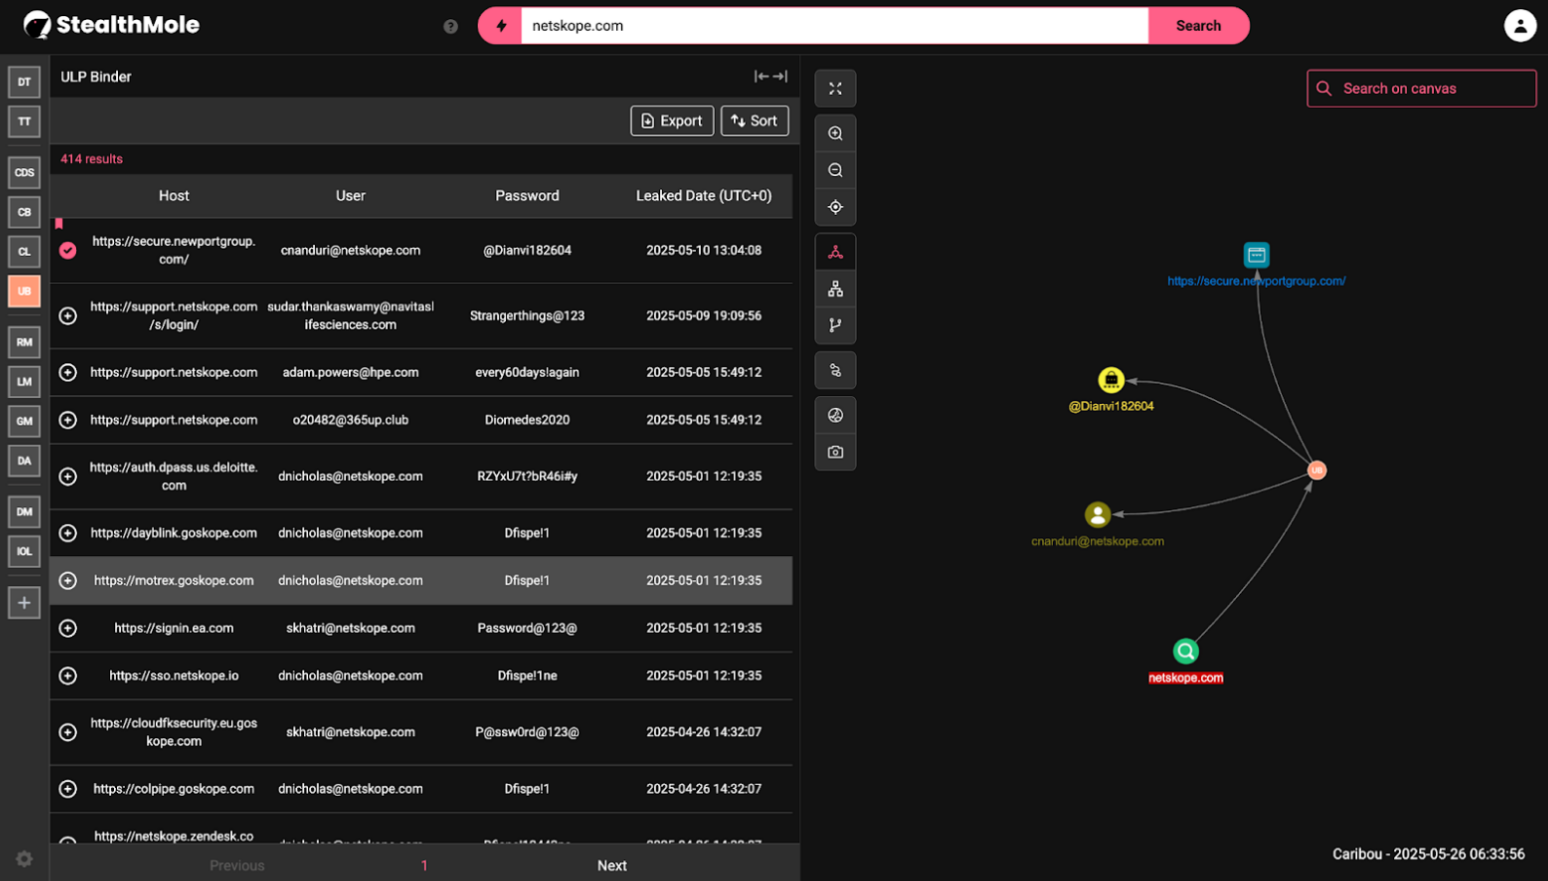Open the DM sidebar module
This screenshot has width=1548, height=881.
click(x=24, y=511)
